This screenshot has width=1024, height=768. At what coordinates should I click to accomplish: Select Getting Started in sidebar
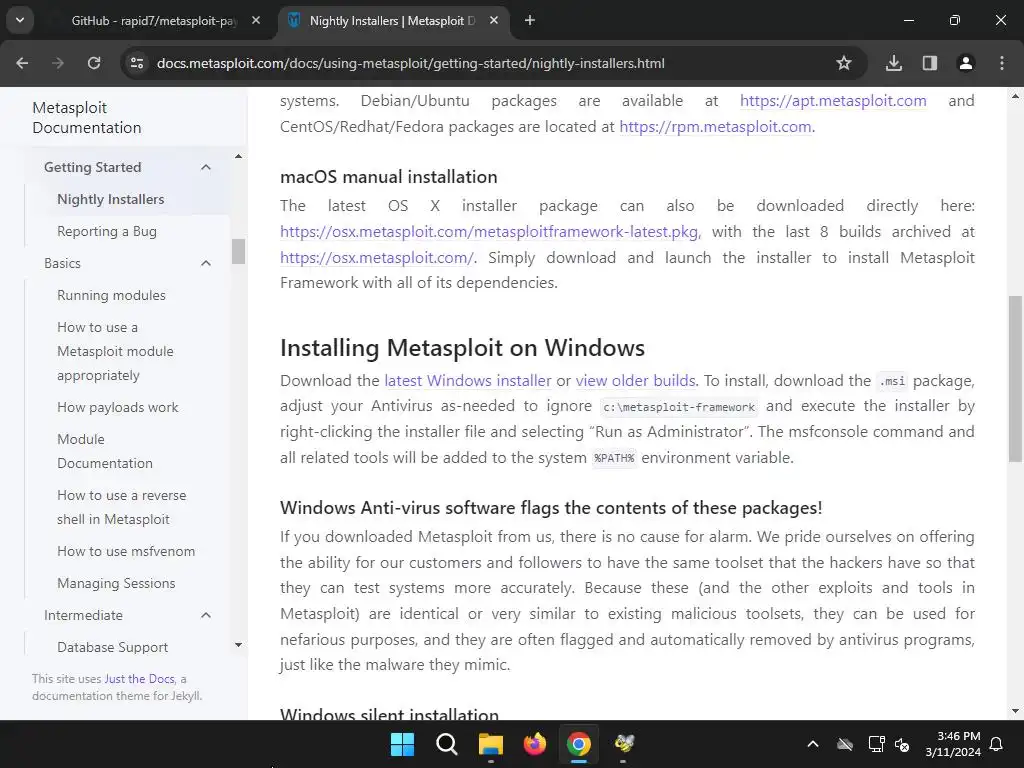pyautogui.click(x=93, y=167)
